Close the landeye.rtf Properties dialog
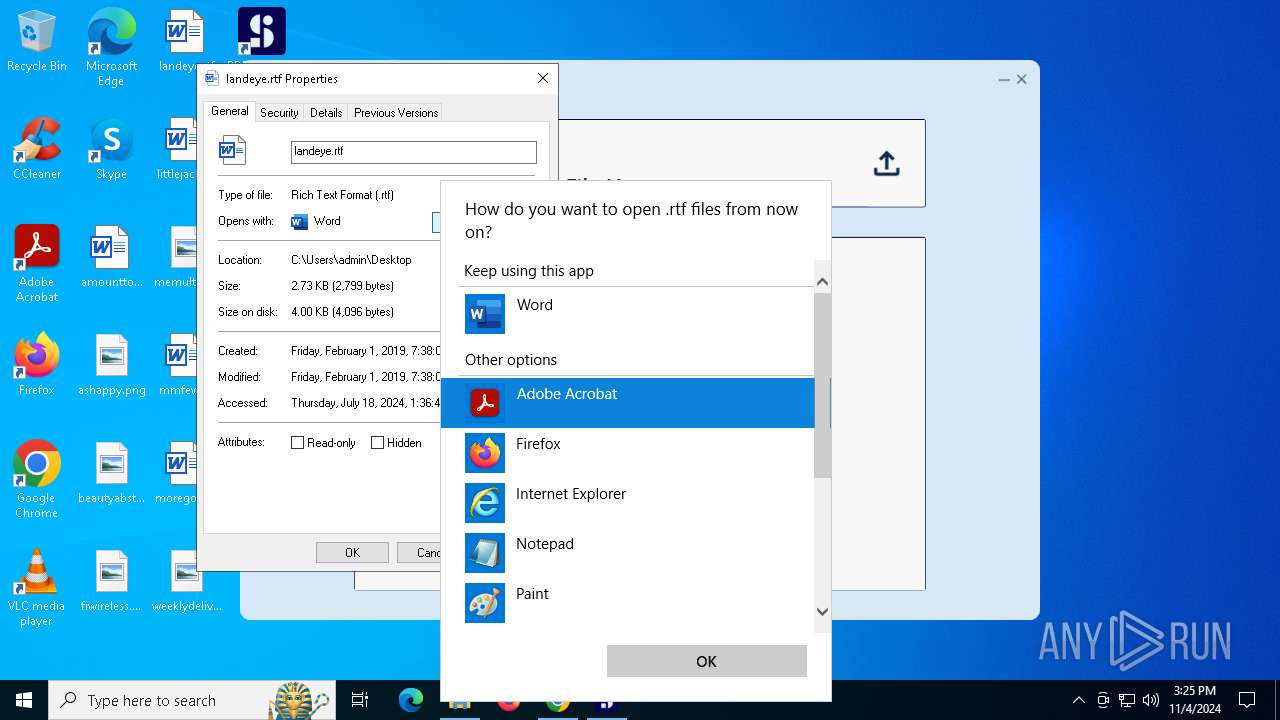 [x=543, y=78]
